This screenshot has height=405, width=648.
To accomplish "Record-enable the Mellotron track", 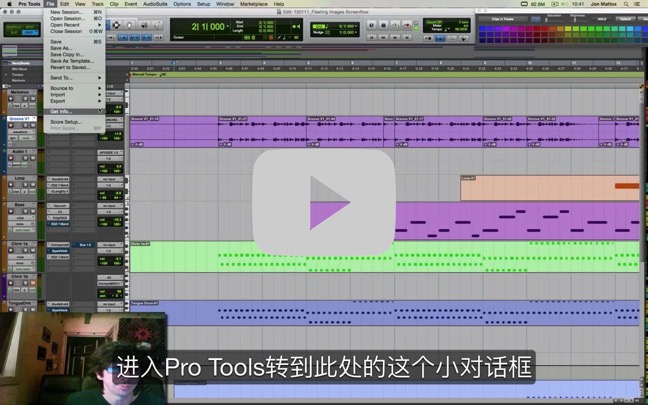I will point(10,99).
